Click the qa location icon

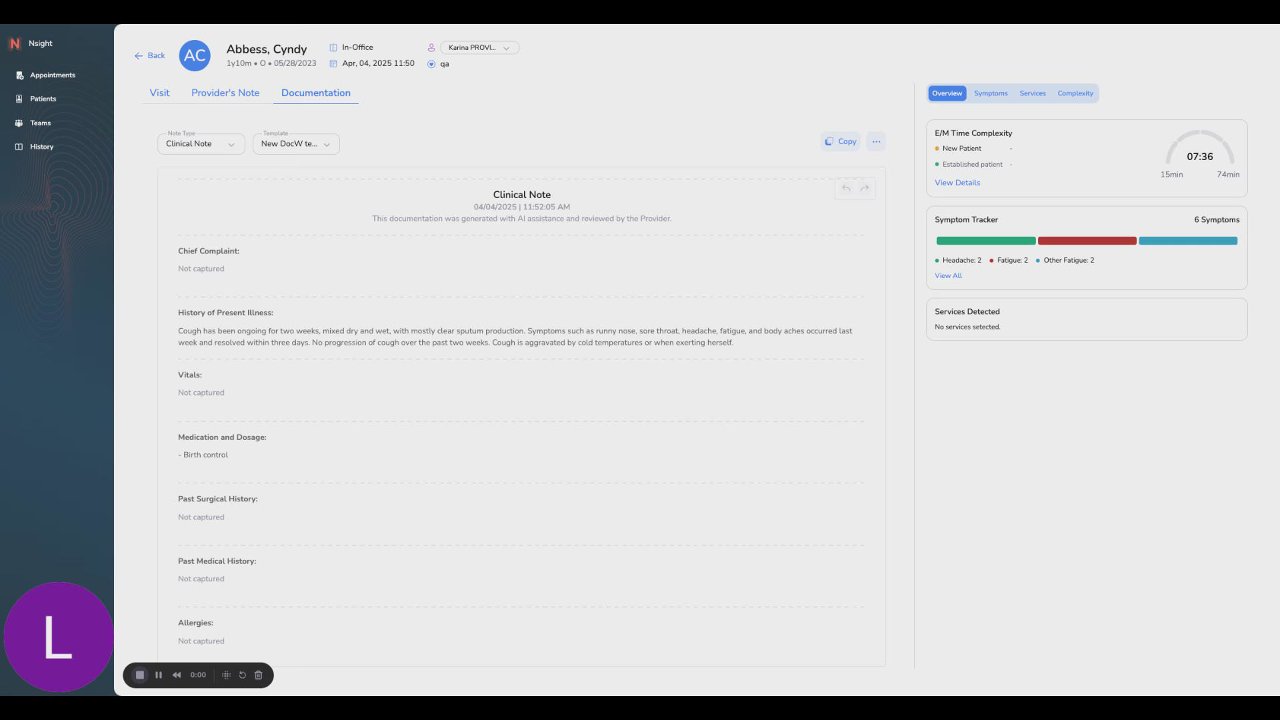(x=431, y=63)
